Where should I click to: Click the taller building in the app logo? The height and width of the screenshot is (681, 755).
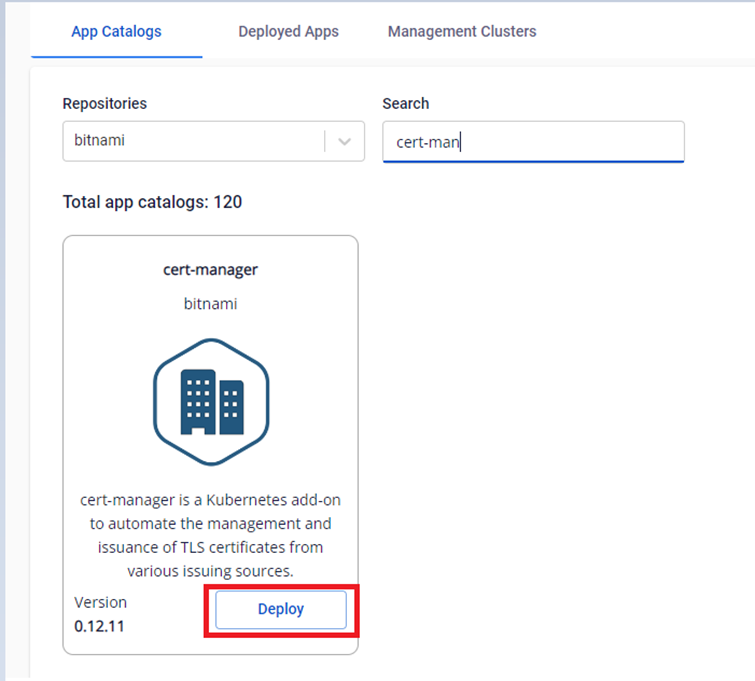coord(199,402)
